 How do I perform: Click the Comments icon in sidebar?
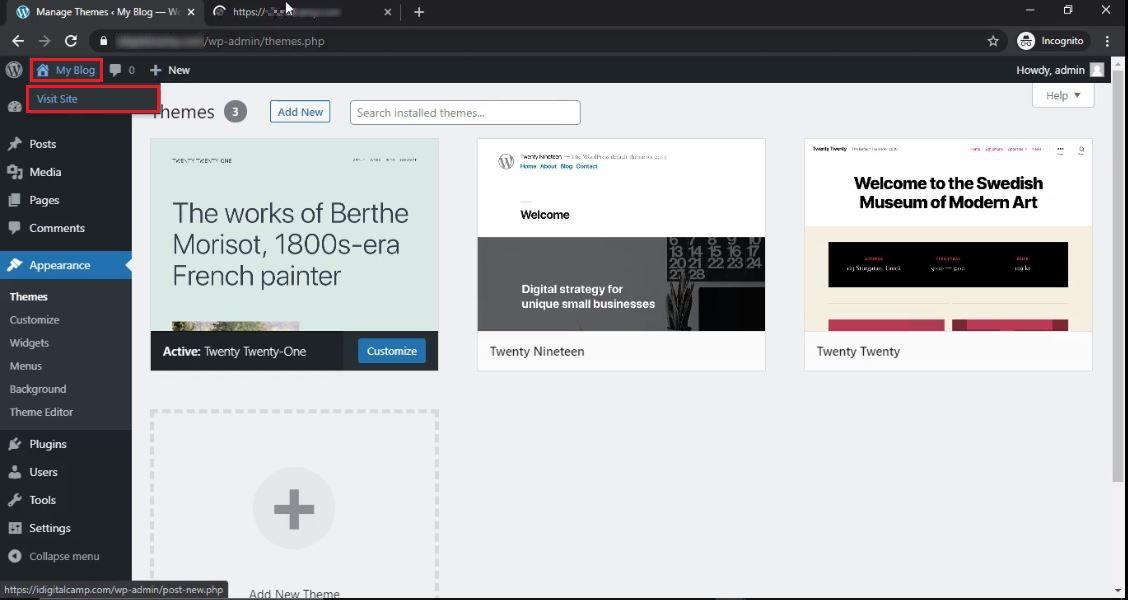click(14, 228)
